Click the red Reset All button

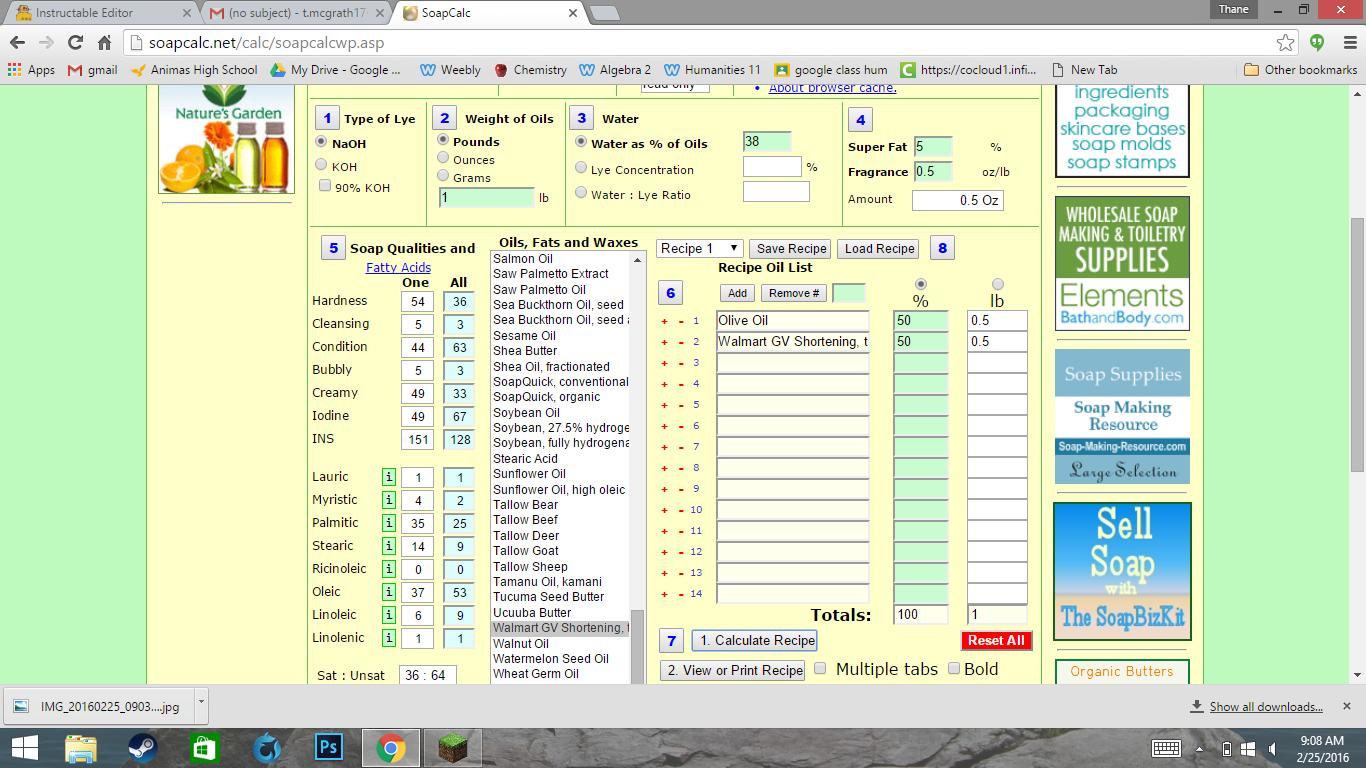pyautogui.click(x=996, y=640)
